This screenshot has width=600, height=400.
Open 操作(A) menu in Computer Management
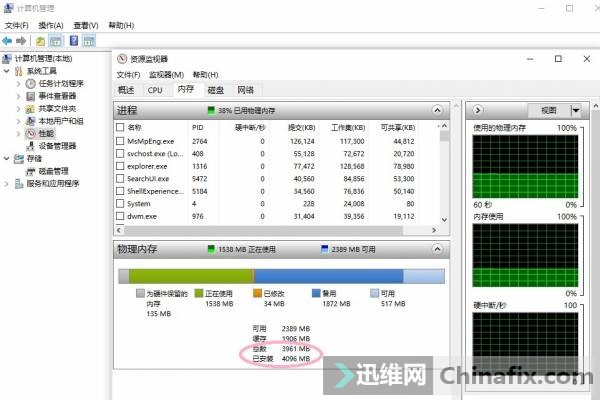[51, 25]
